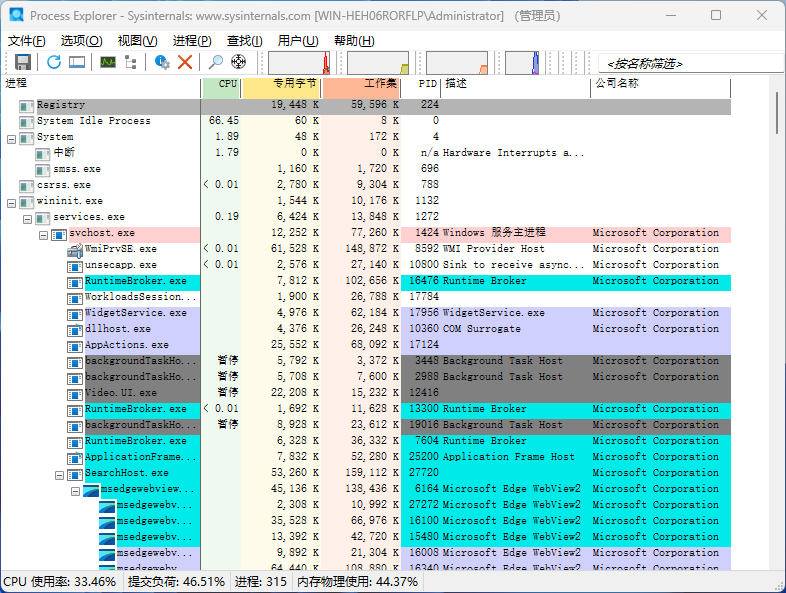Image resolution: width=786 pixels, height=593 pixels.
Task: Sort by the PID column header
Action: [421, 88]
